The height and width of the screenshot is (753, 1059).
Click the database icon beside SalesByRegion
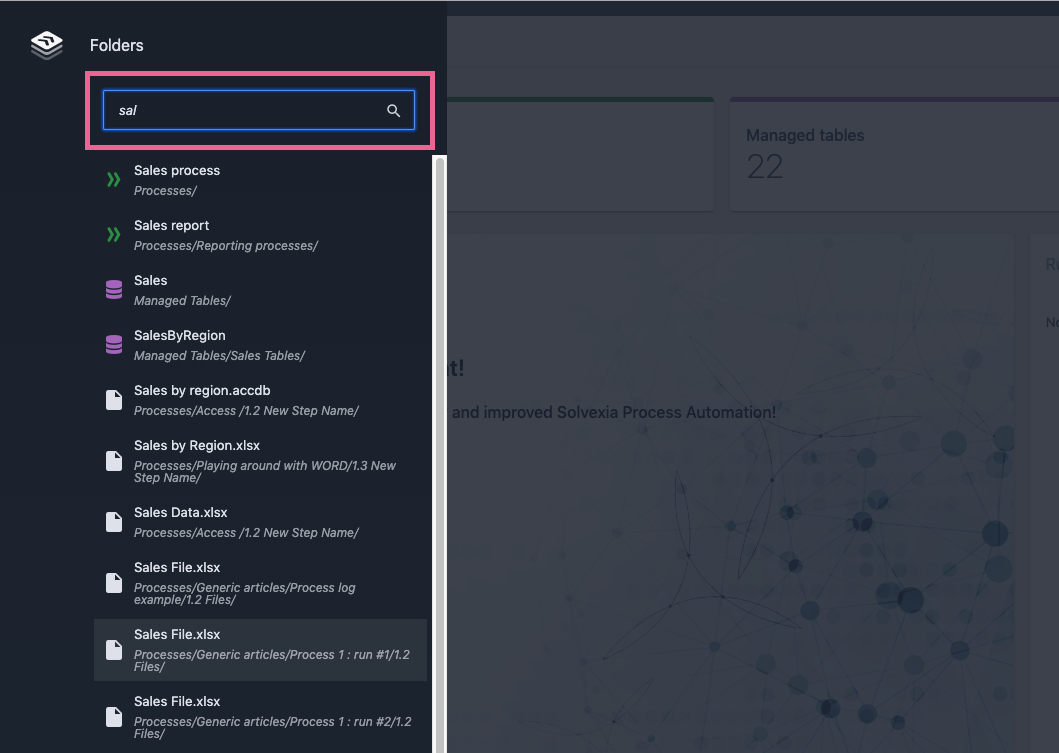(x=114, y=345)
